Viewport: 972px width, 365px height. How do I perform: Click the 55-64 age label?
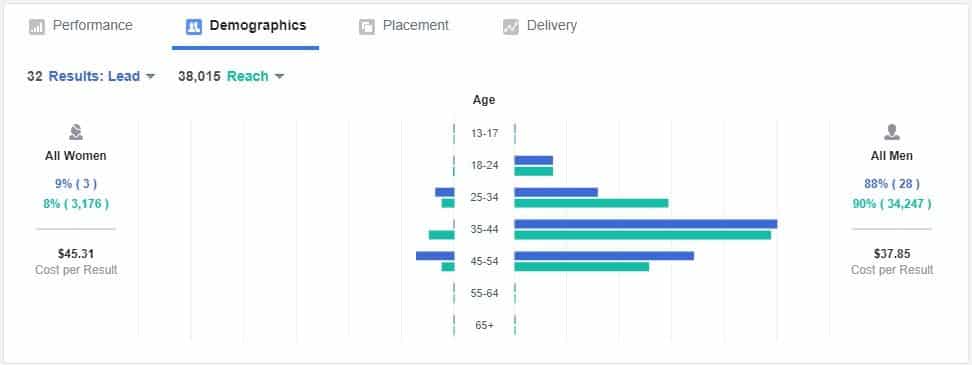click(x=484, y=293)
